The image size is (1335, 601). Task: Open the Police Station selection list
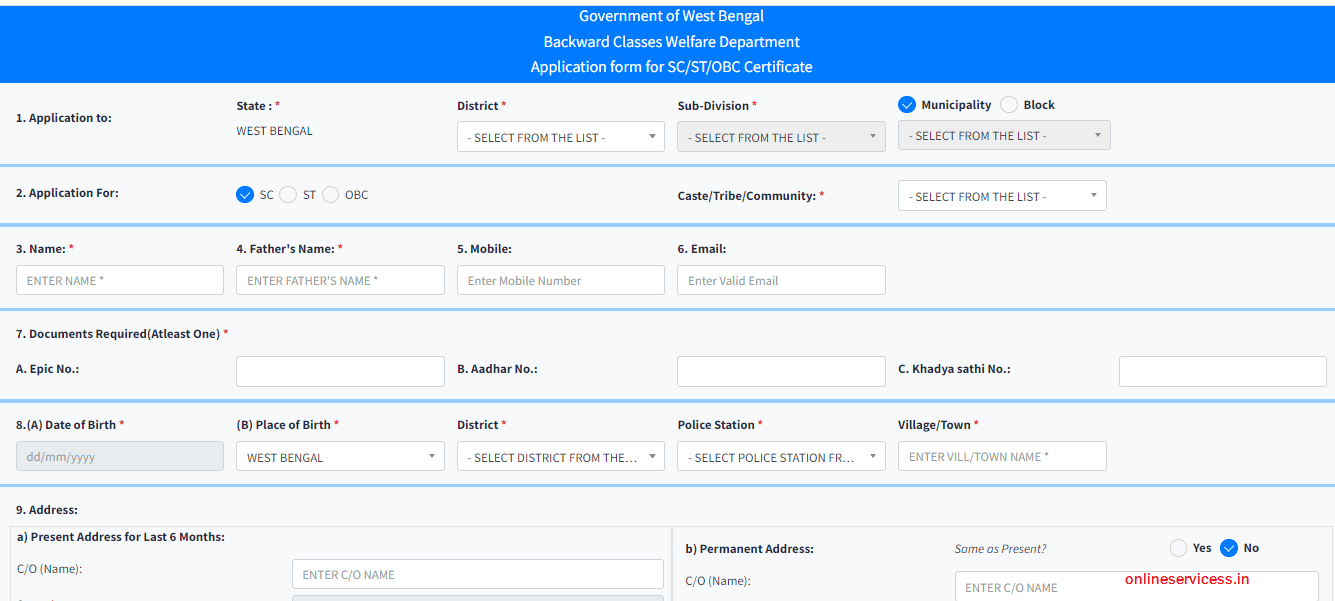[781, 455]
